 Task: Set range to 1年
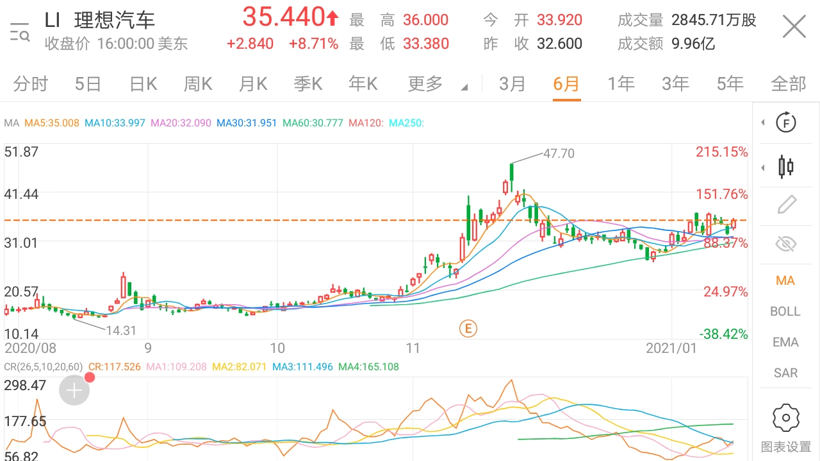pyautogui.click(x=621, y=84)
